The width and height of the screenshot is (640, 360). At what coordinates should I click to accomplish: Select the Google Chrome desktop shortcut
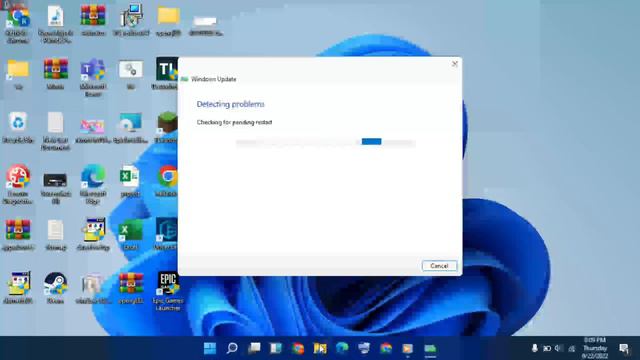pos(167,181)
